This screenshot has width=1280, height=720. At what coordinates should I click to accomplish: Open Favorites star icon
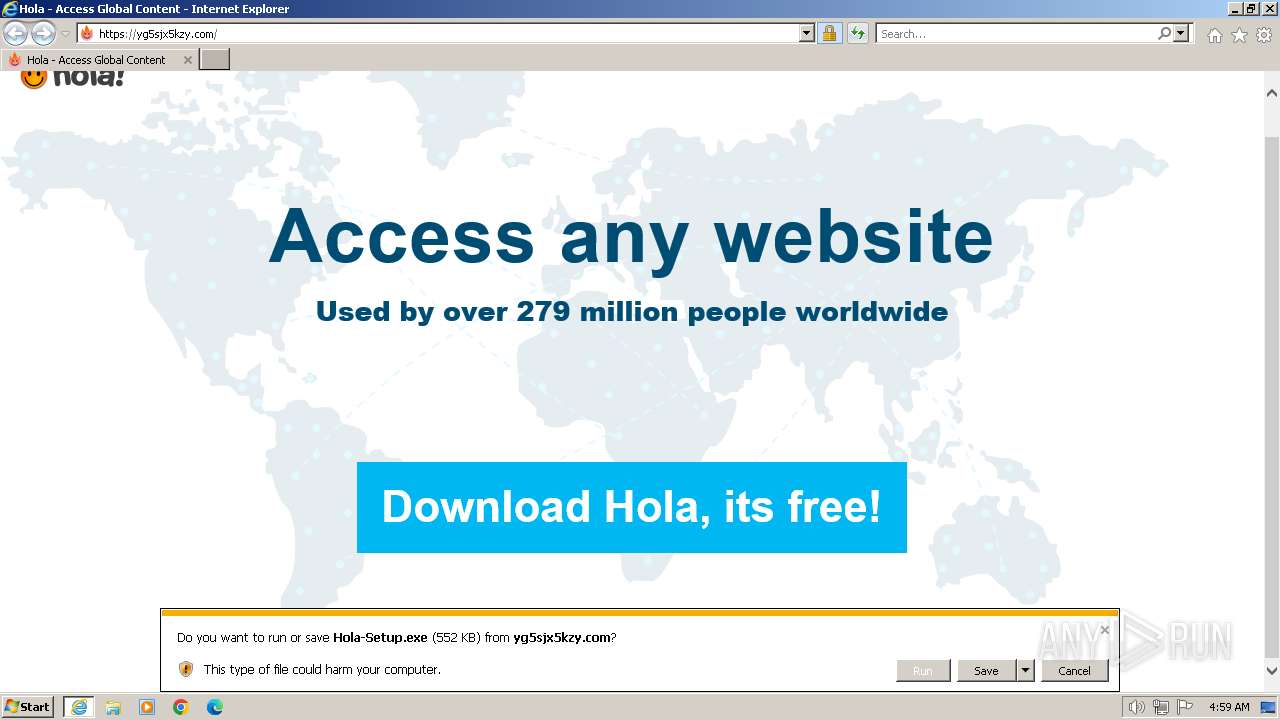click(1239, 35)
